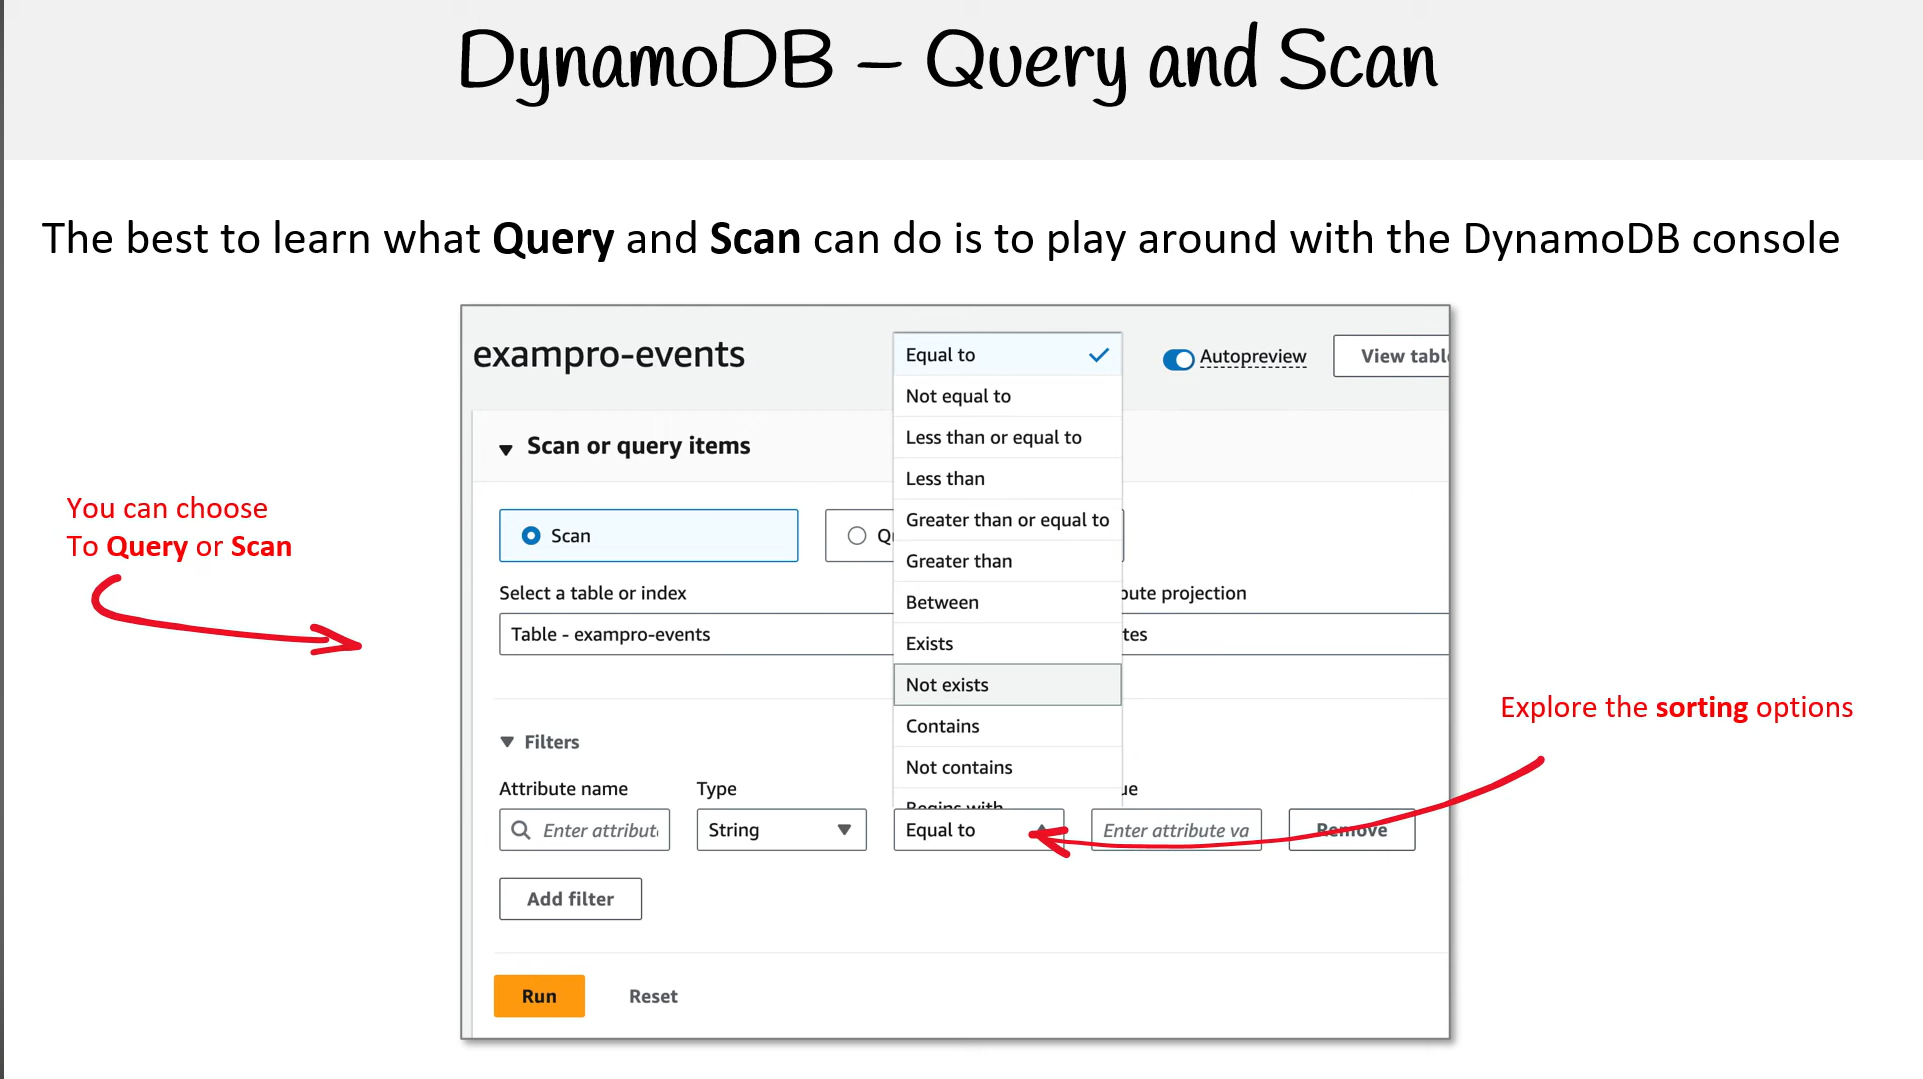This screenshot has height=1079, width=1923.
Task: Click the Enter attribute name search field
Action: [585, 830]
